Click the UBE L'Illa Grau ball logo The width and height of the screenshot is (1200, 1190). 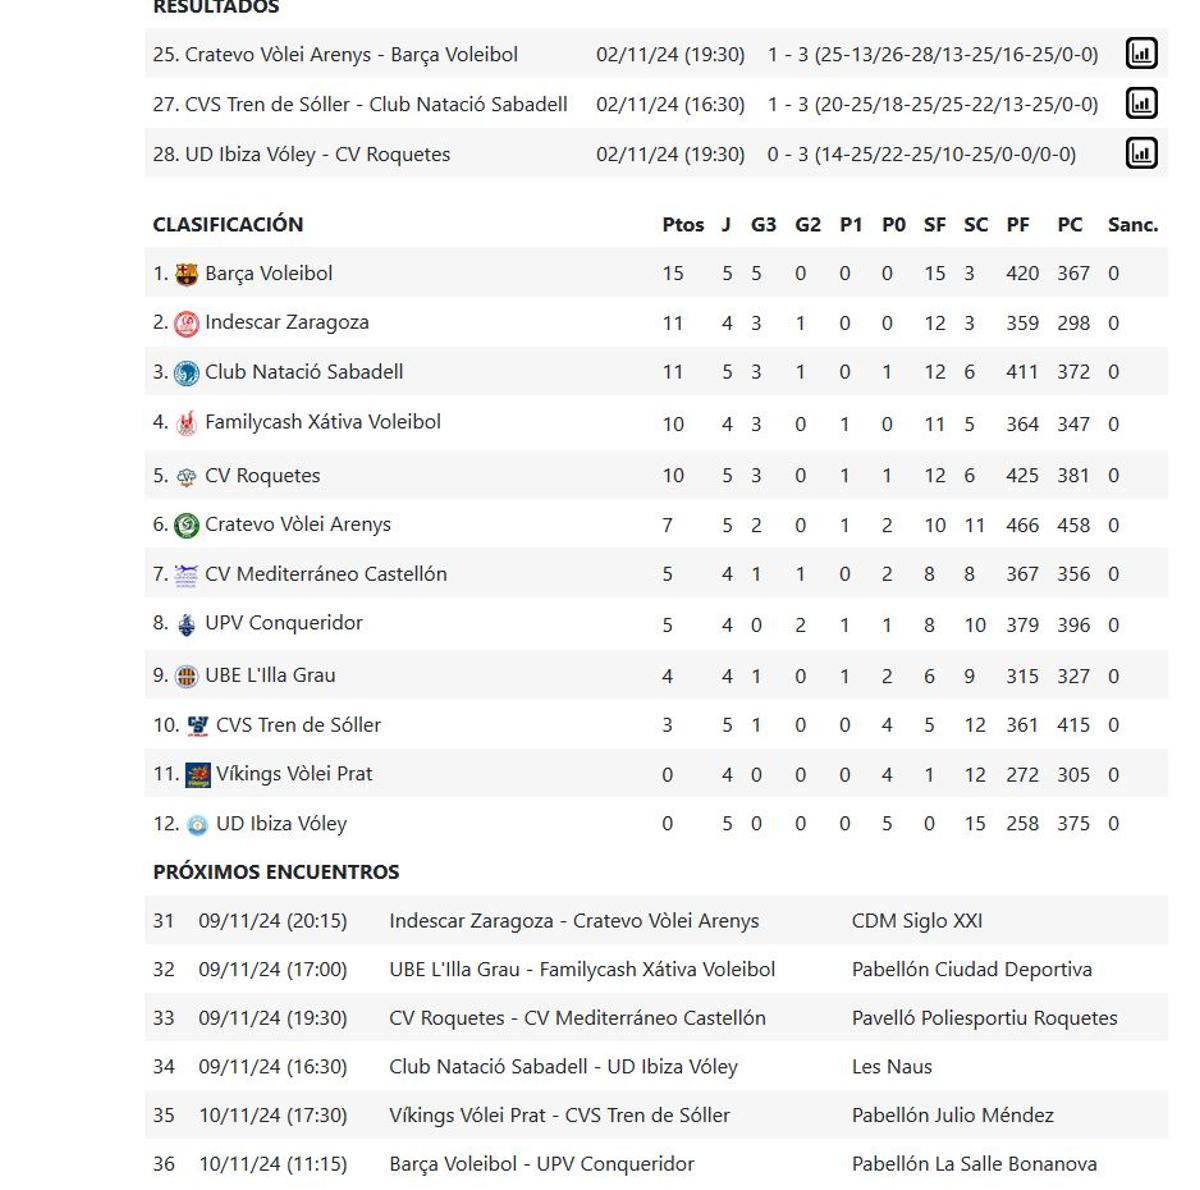pyautogui.click(x=186, y=674)
